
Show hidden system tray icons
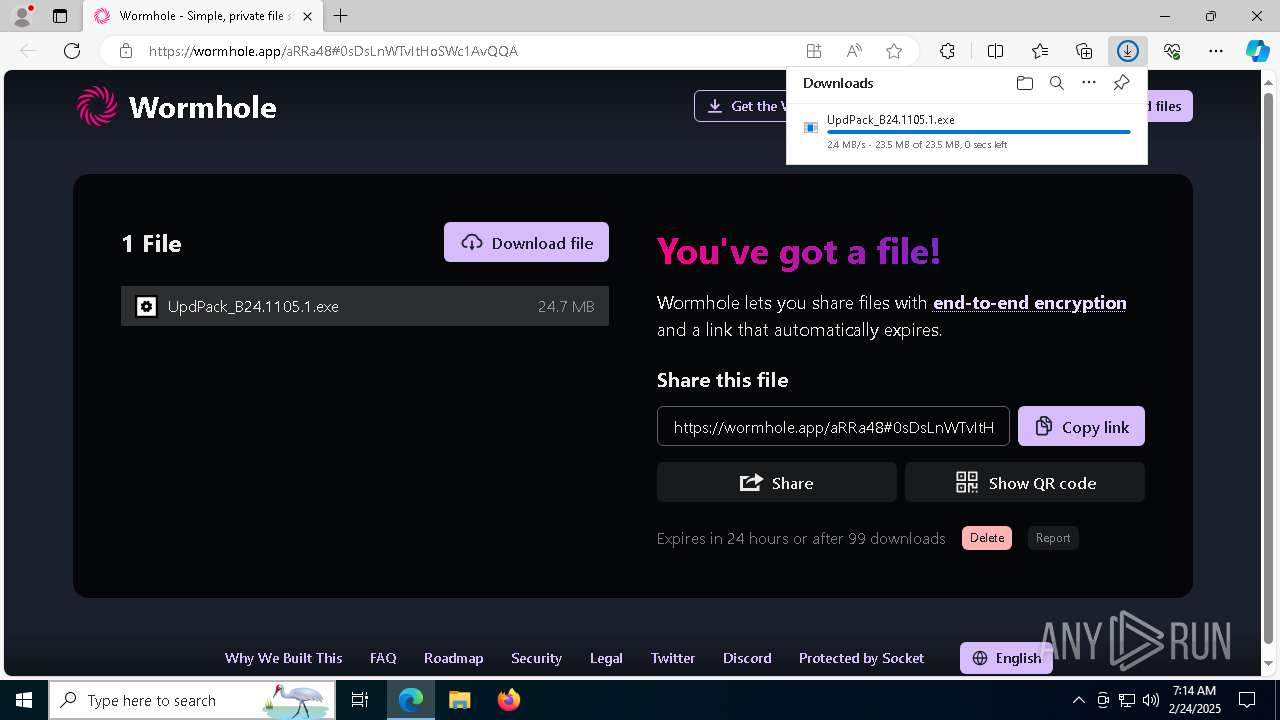(1078, 700)
